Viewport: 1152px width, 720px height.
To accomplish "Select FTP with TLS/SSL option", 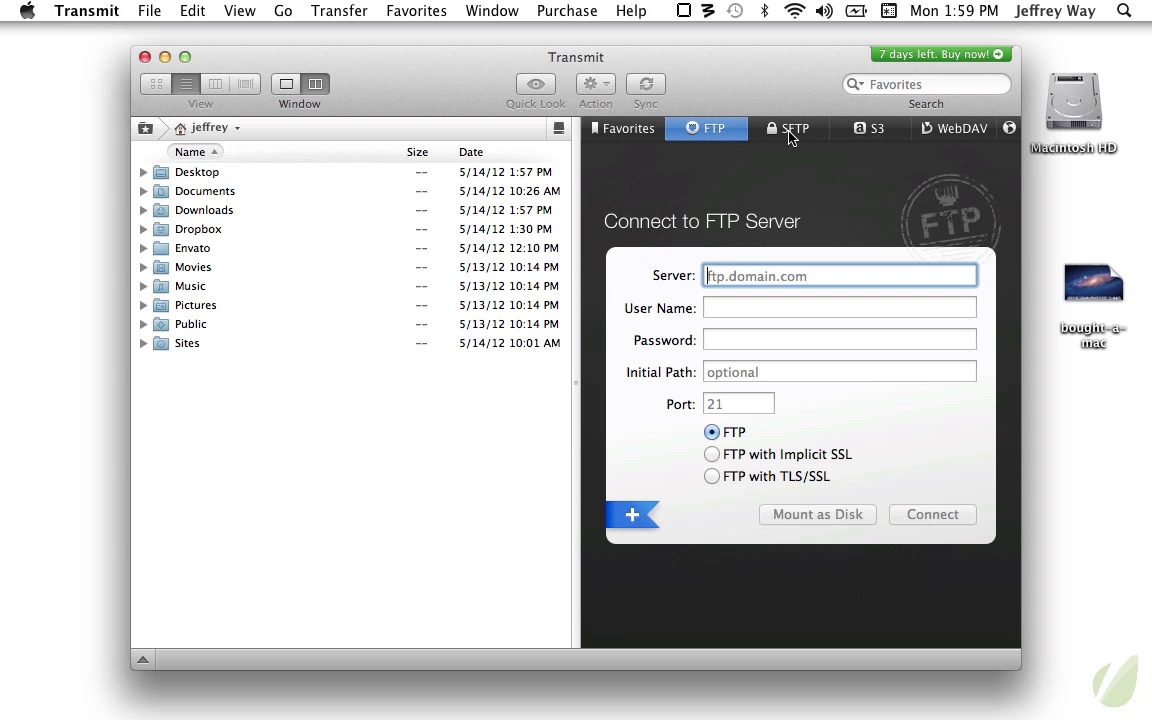I will 711,476.
